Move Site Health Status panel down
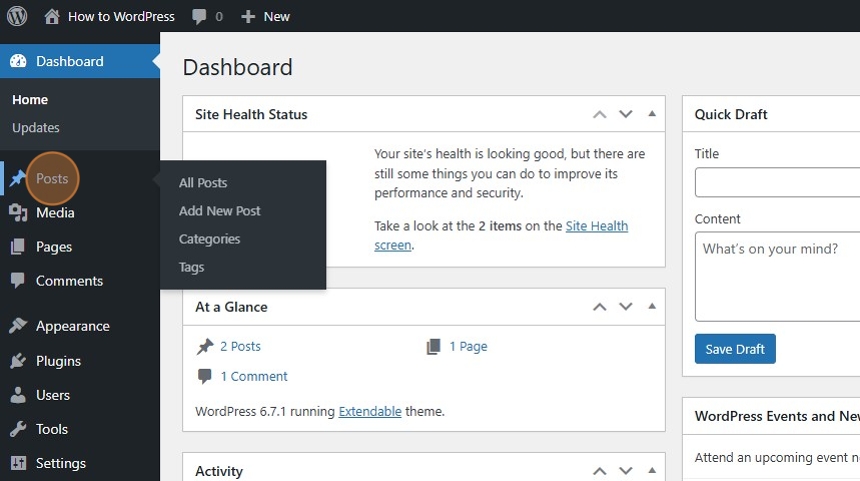The image size is (860, 481). point(626,114)
